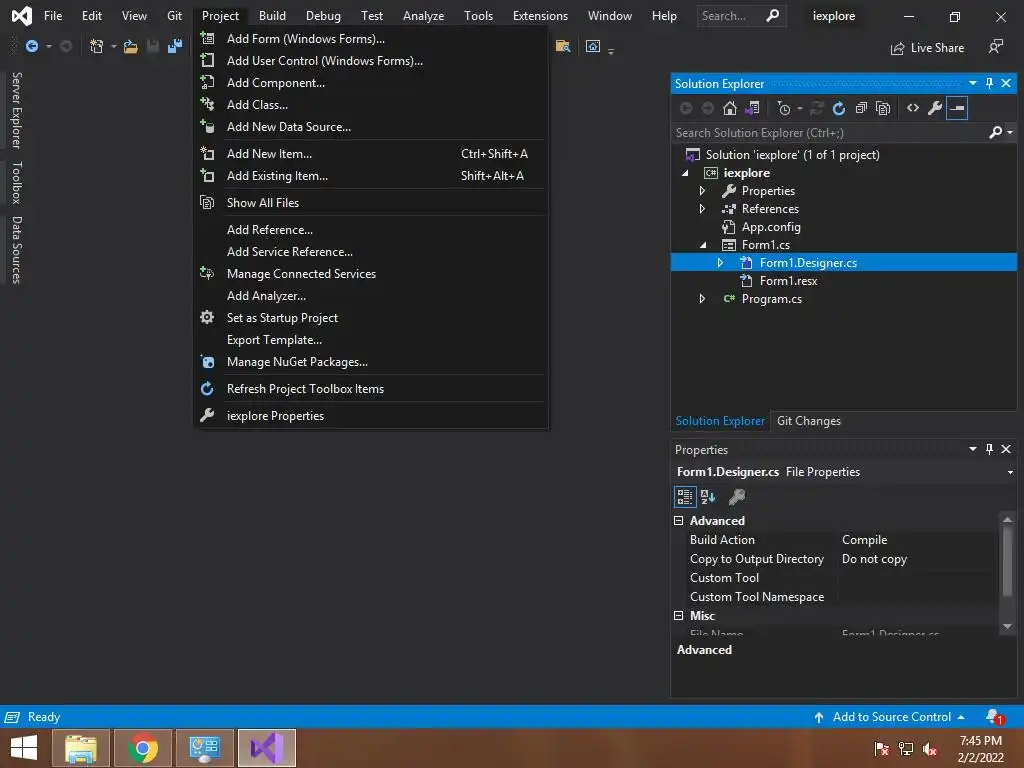Click the Home icon in Solution Explorer
This screenshot has height=768, width=1024.
[729, 108]
